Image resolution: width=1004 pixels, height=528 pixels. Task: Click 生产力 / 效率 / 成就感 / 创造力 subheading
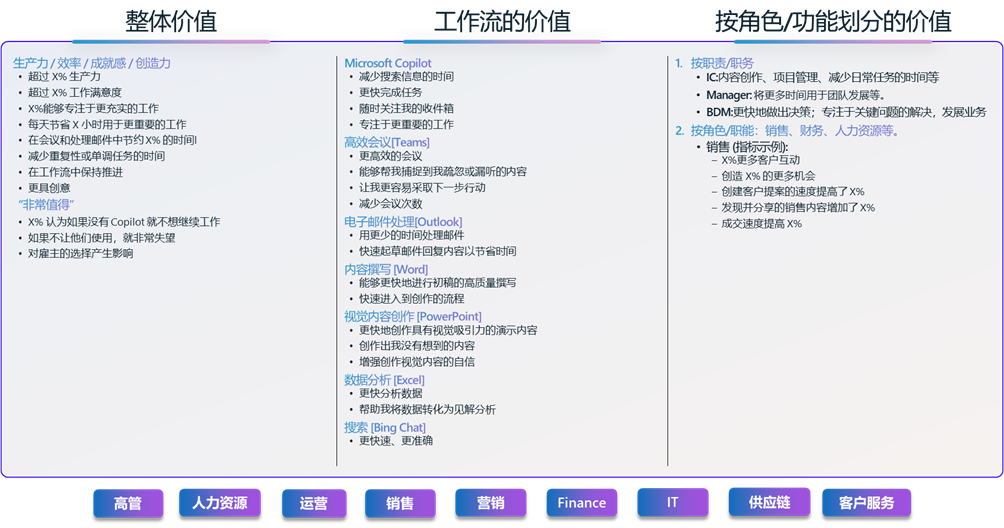click(92, 63)
